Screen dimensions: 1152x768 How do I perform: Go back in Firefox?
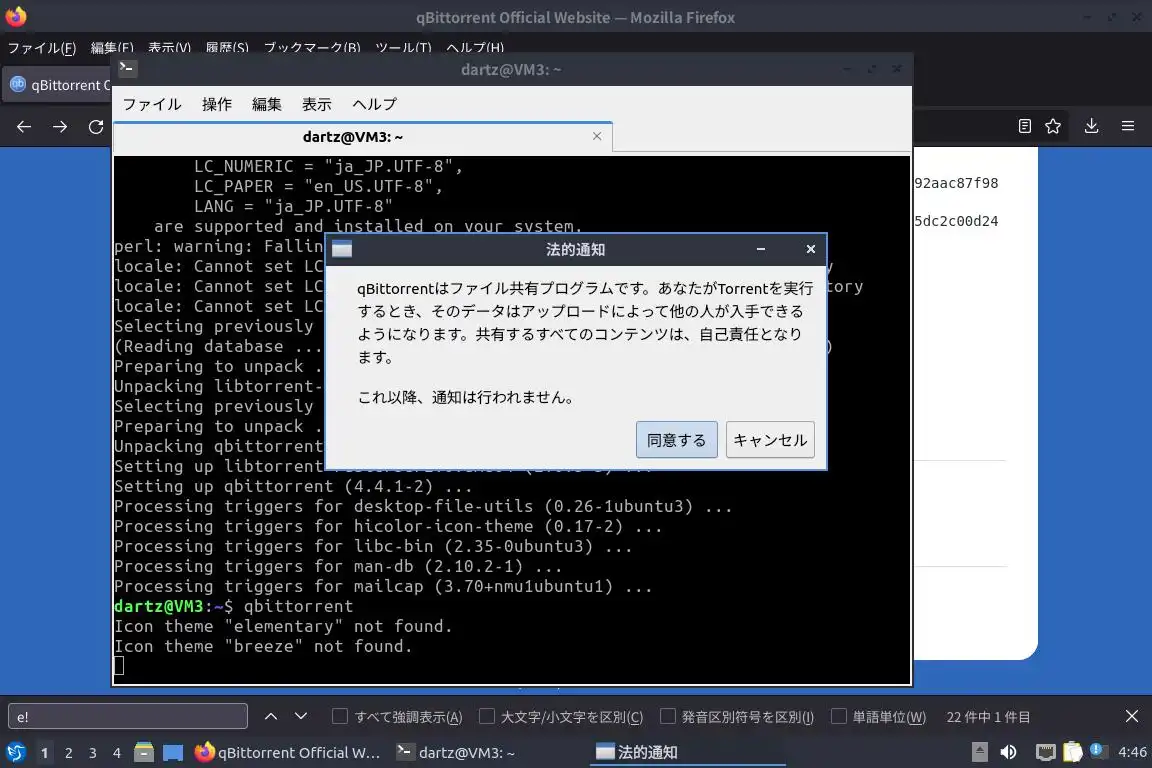24,126
